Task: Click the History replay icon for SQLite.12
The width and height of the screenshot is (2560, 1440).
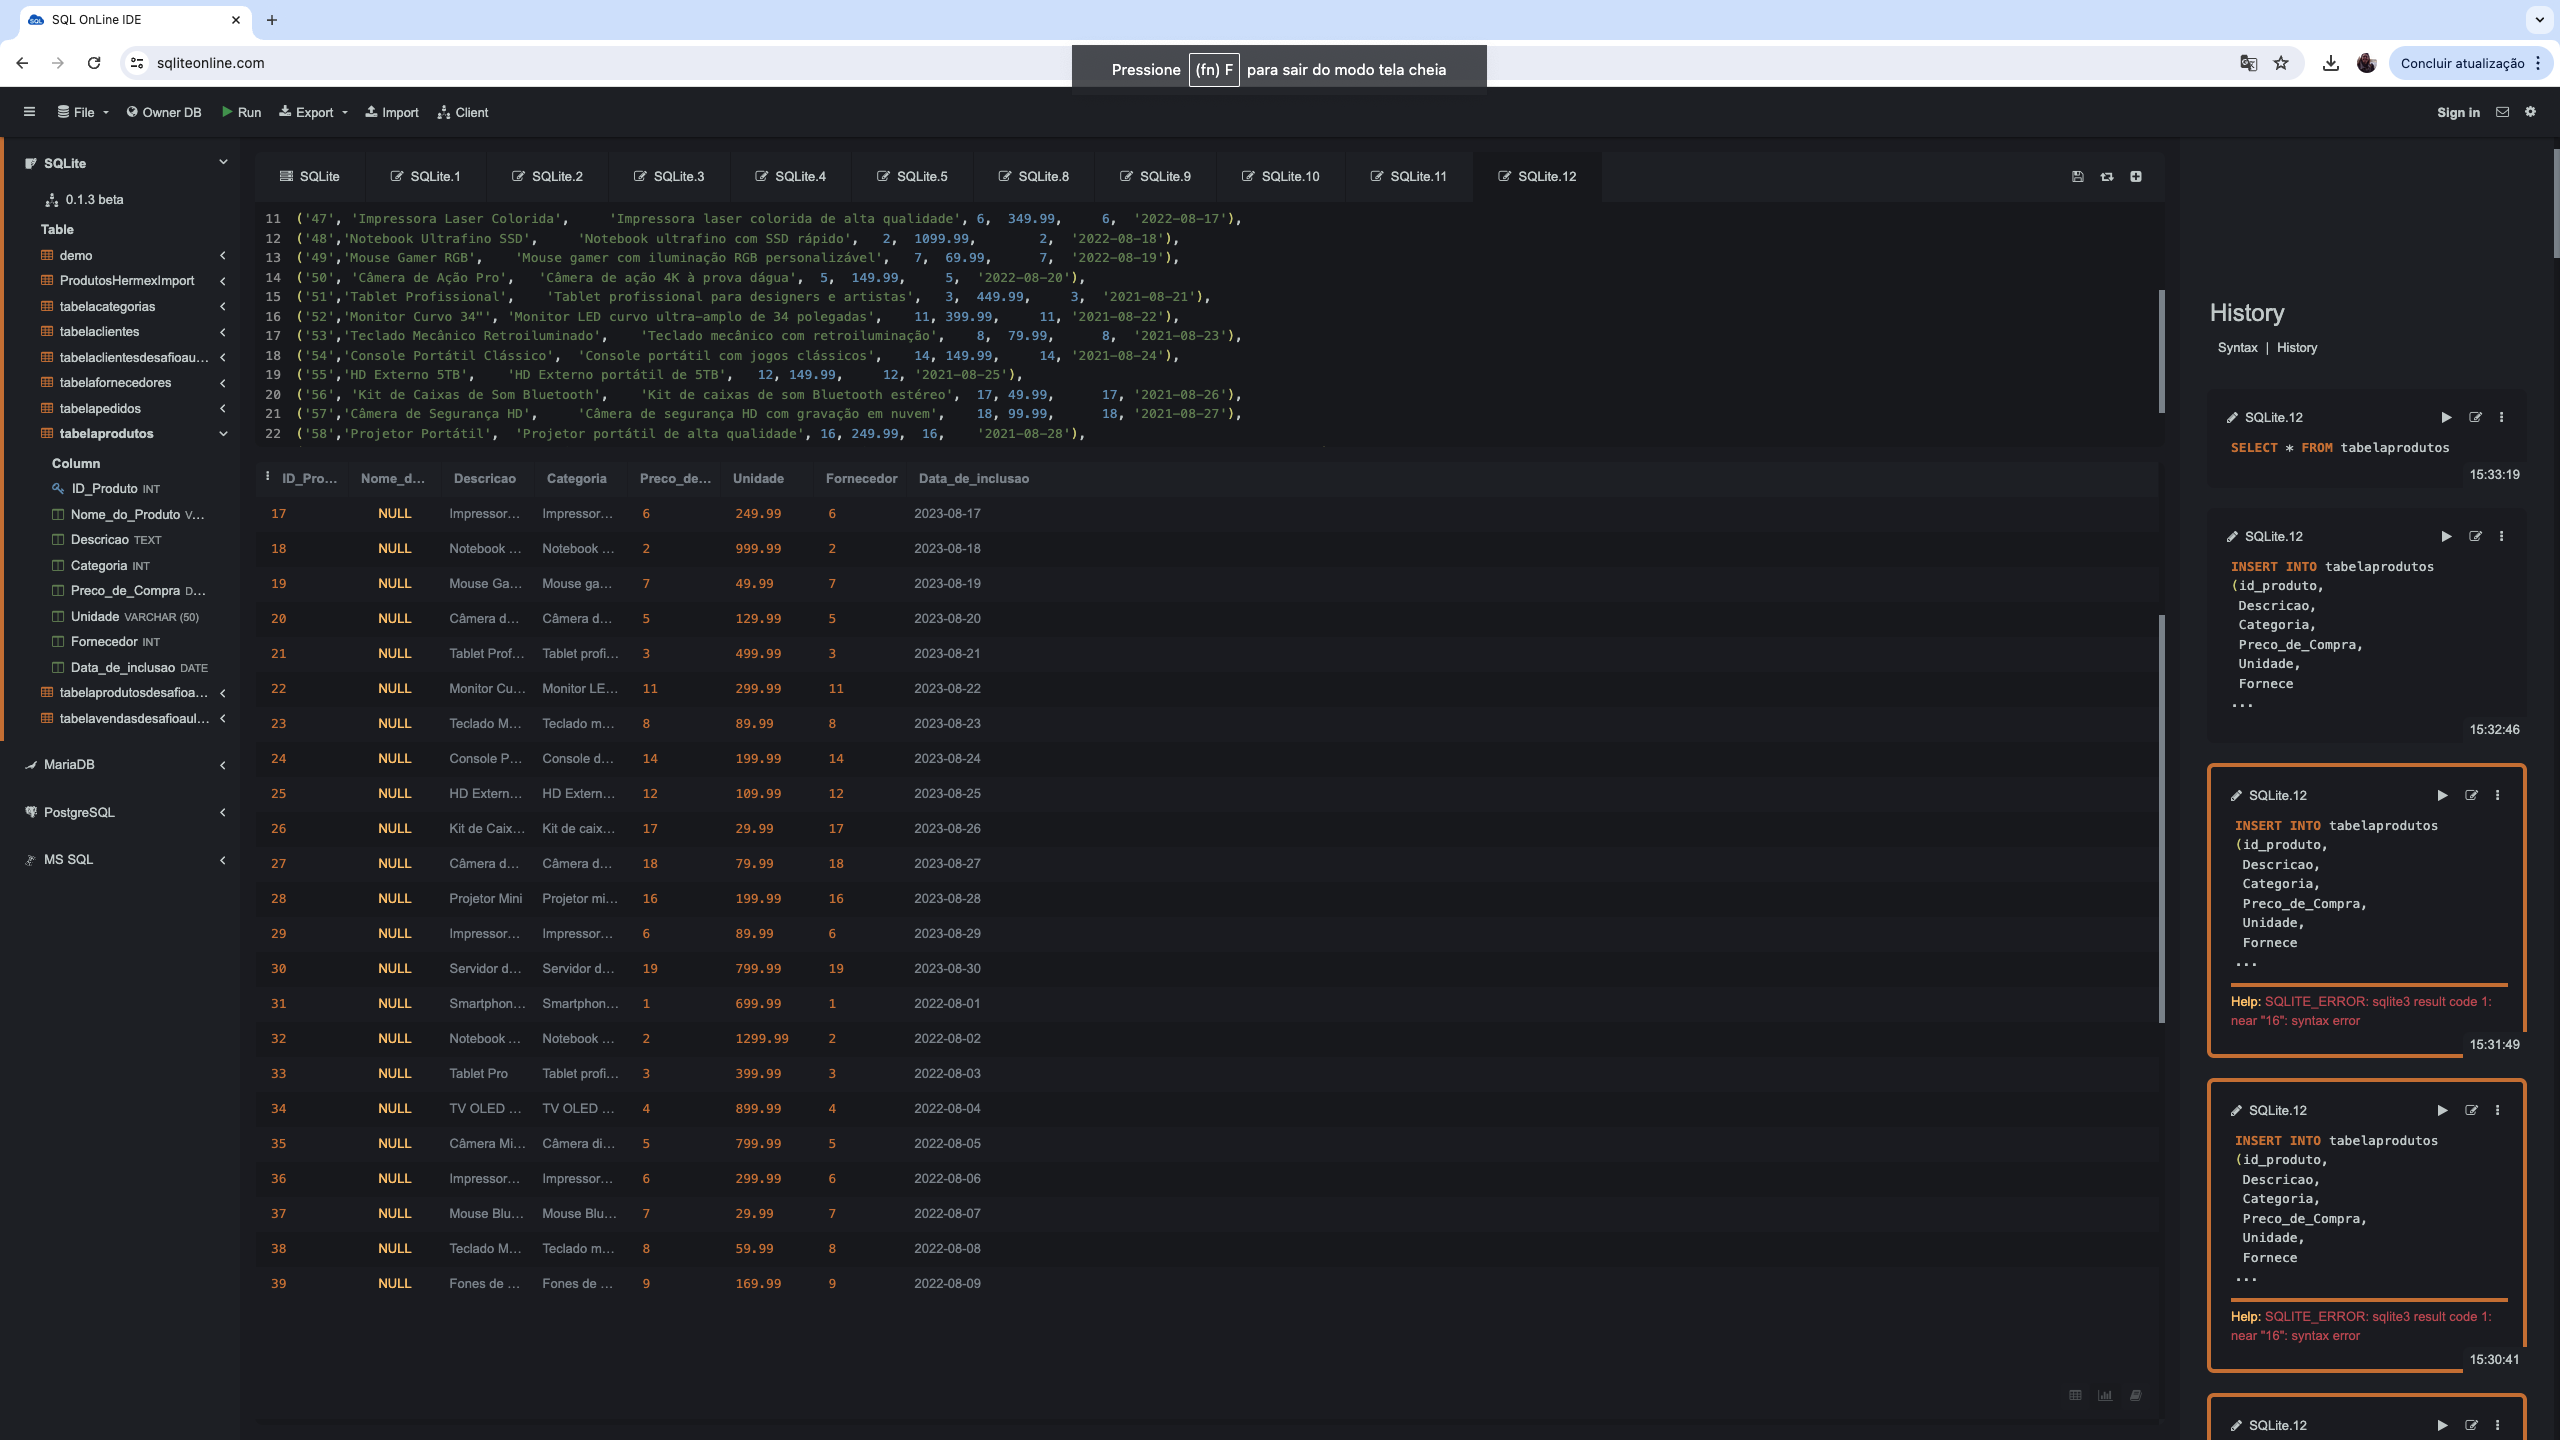Action: (2444, 417)
